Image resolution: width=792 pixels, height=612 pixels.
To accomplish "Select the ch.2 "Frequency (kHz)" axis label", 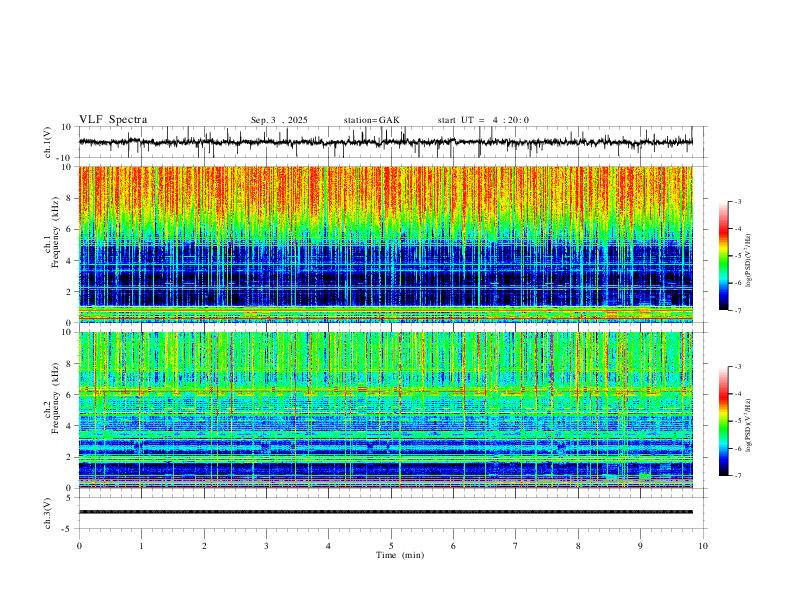I will coord(55,398).
